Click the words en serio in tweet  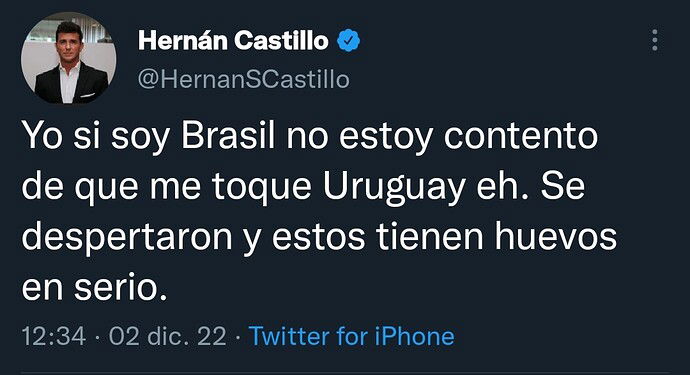95,287
